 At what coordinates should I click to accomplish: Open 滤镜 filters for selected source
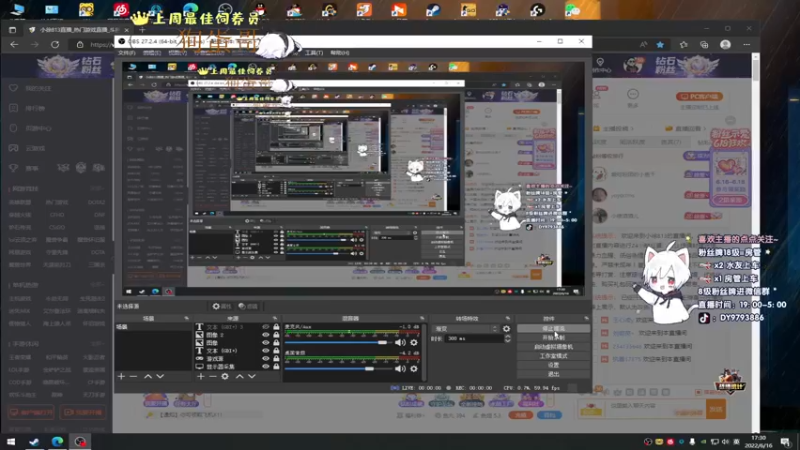point(248,307)
